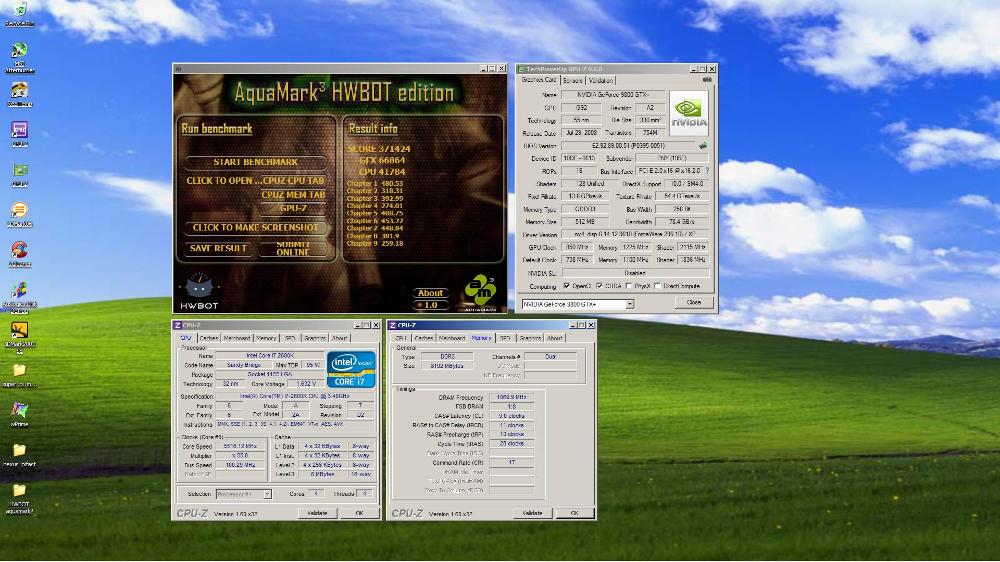Click the Driver Version field in GPU-Z
Viewport: 1000px width, 562px height.
(x=635, y=234)
